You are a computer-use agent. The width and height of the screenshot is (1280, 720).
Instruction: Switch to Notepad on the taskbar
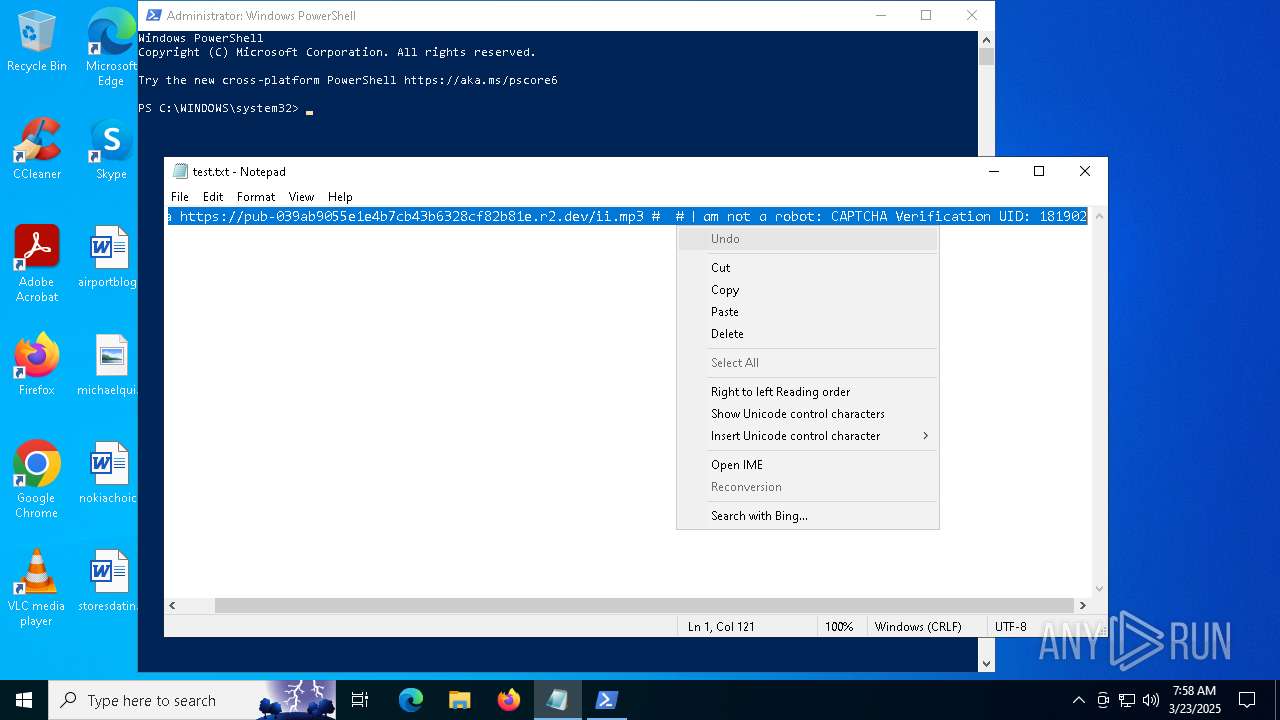[557, 700]
